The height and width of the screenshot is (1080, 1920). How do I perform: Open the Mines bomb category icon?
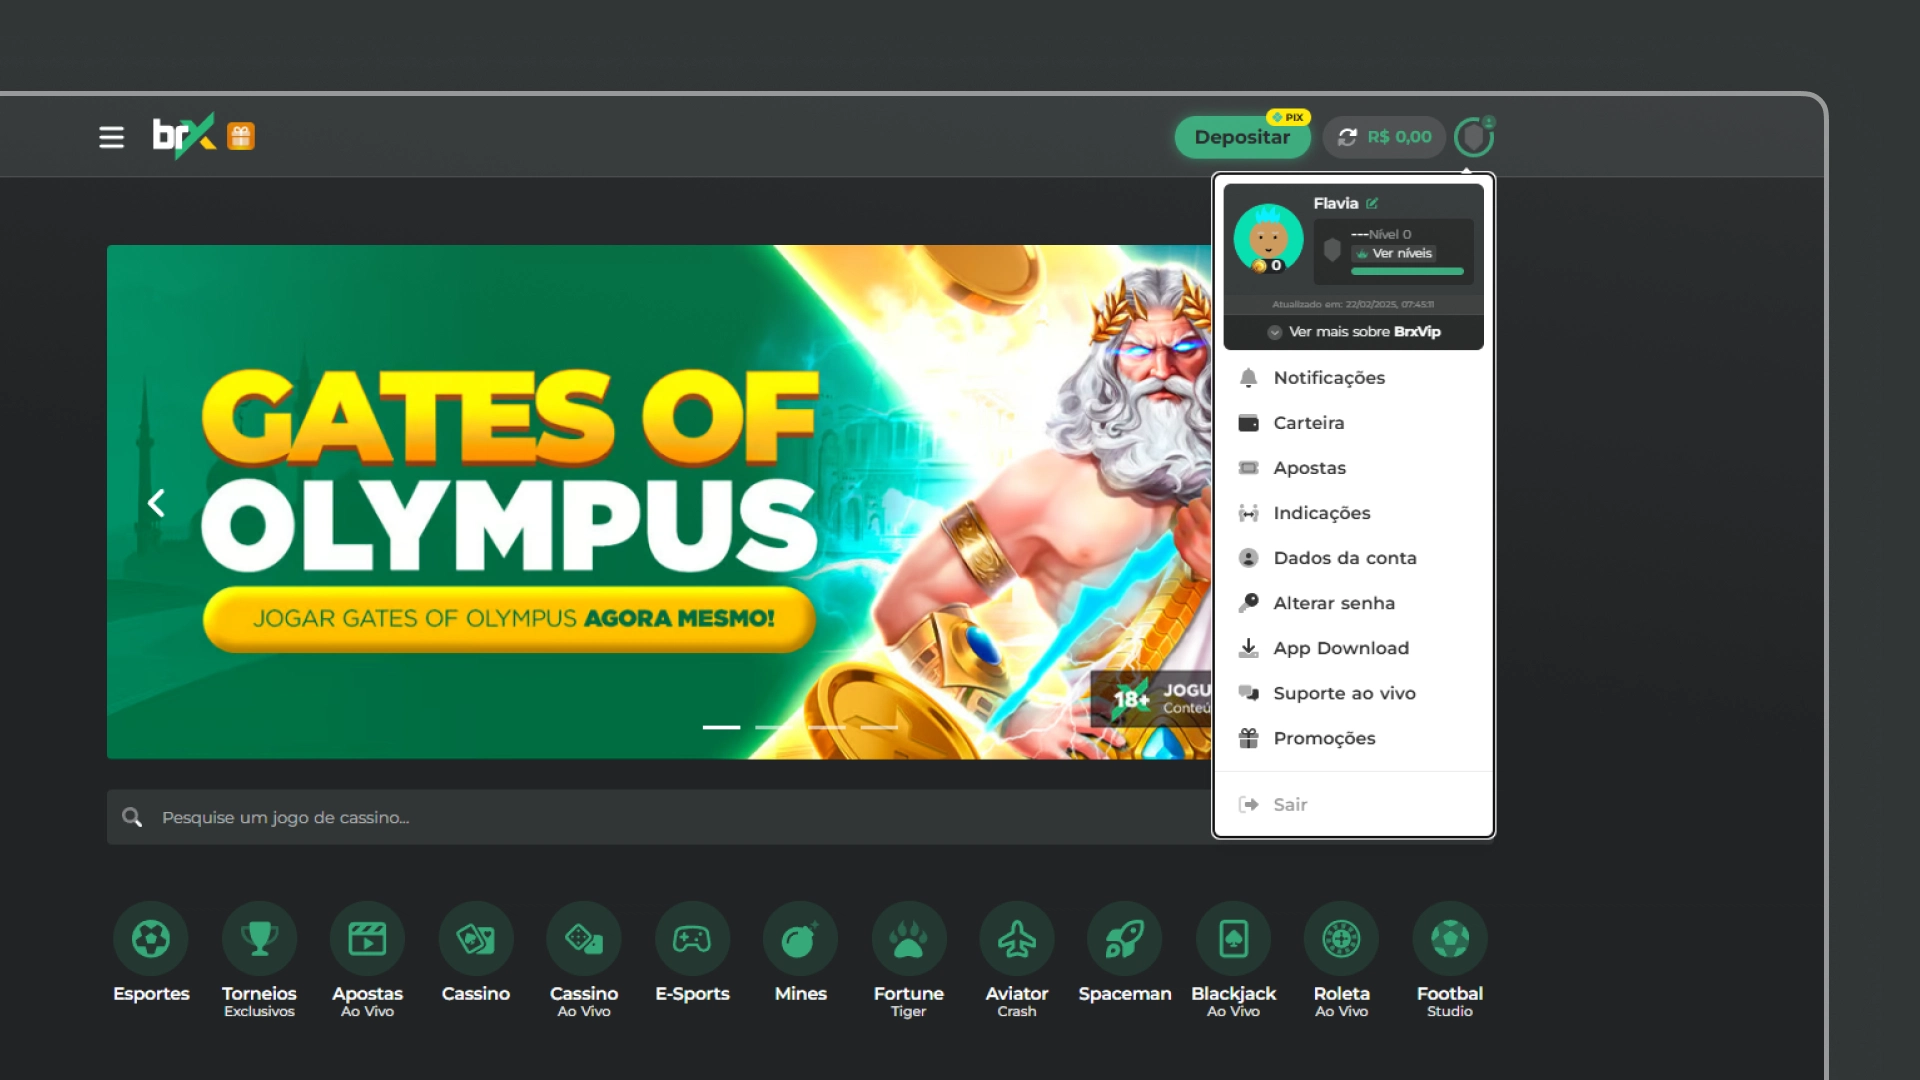800,939
